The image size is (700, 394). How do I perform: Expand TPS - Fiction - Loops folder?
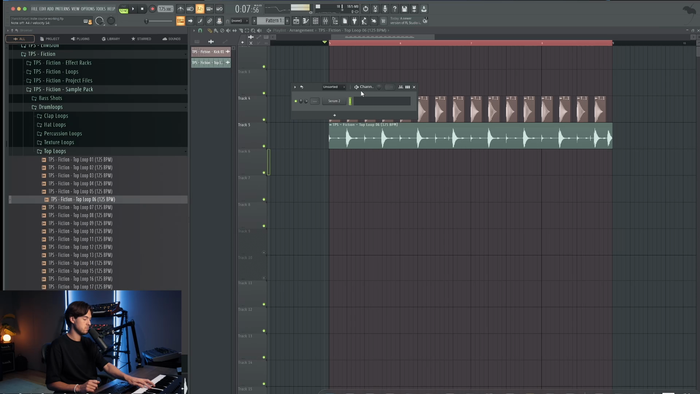click(56, 72)
